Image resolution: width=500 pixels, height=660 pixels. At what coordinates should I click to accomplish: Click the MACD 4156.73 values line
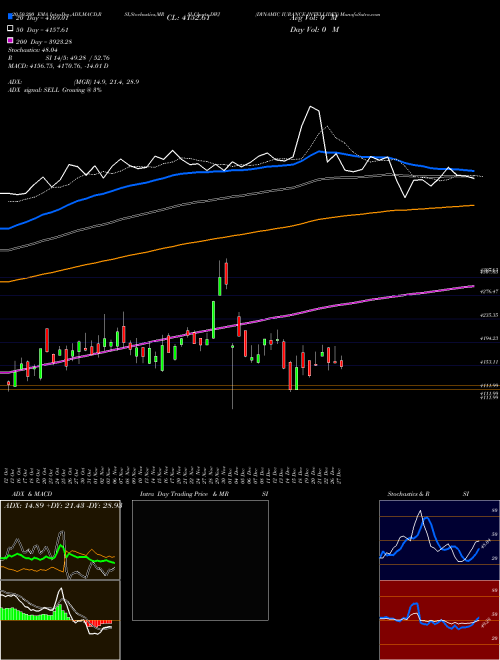click(x=59, y=66)
